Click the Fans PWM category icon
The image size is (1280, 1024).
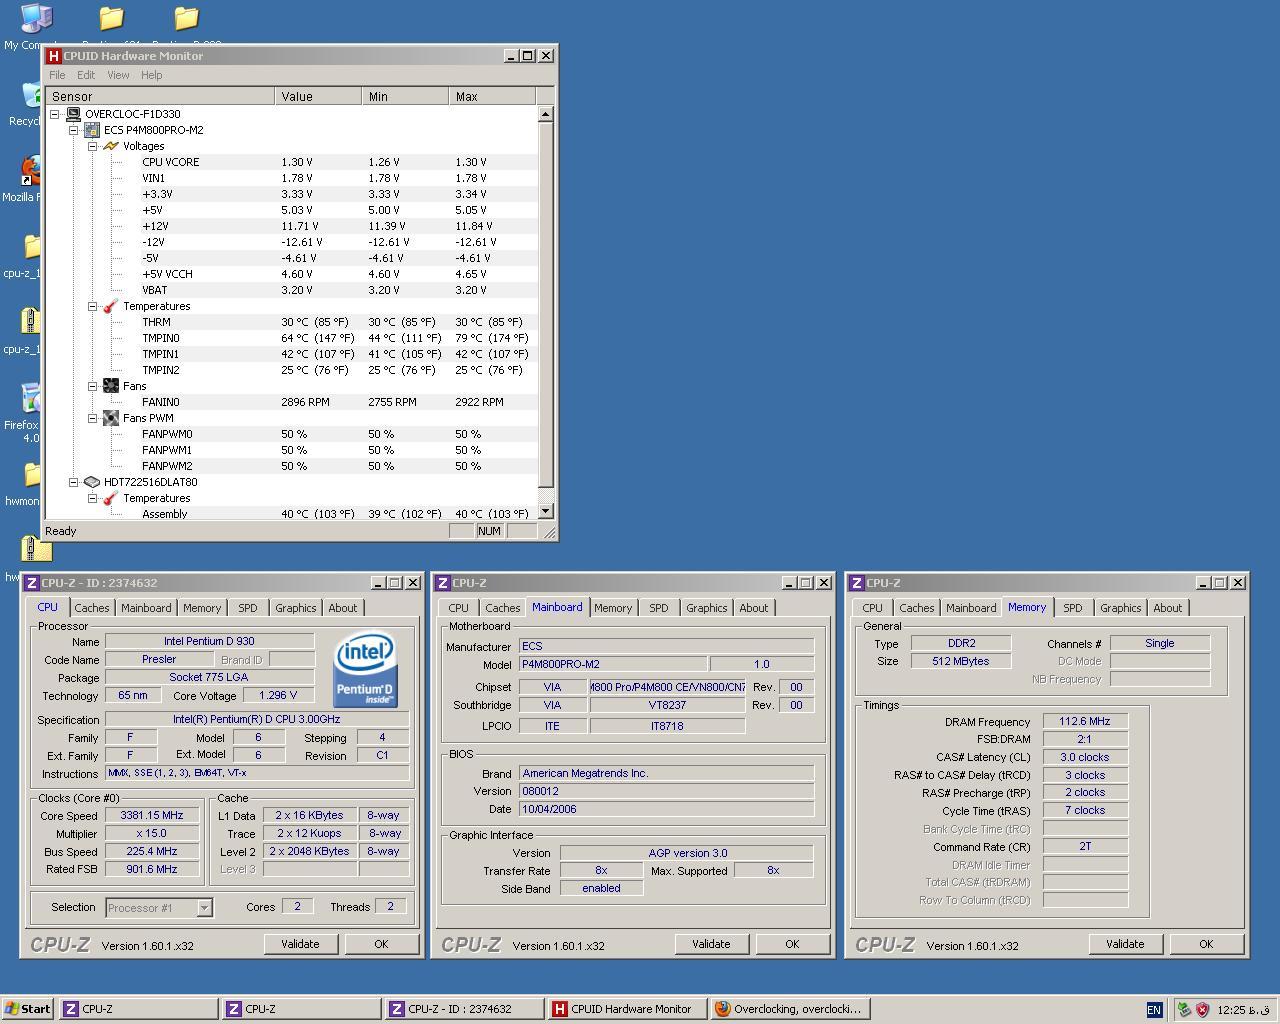pos(111,418)
